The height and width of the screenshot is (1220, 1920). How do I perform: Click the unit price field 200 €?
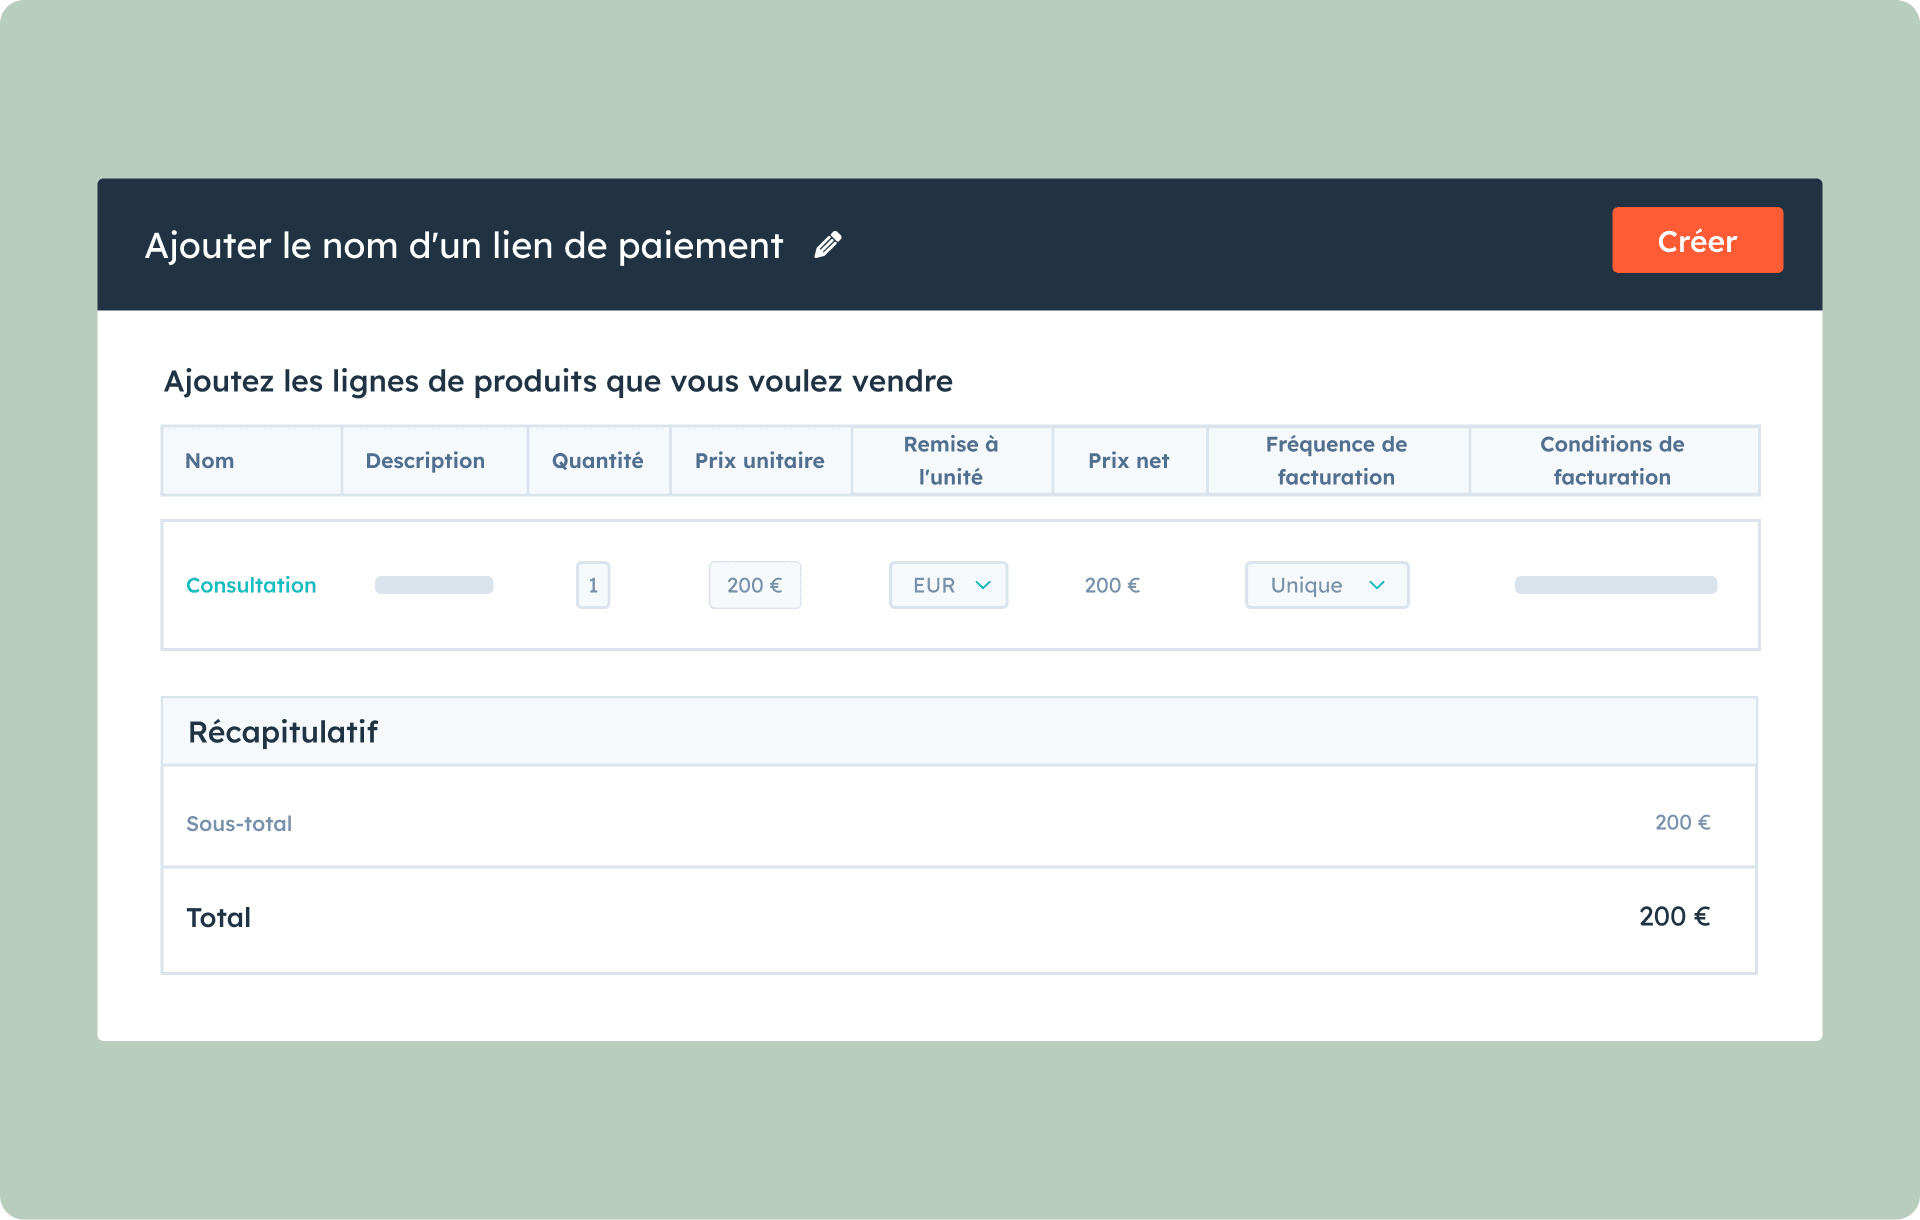[x=754, y=585]
